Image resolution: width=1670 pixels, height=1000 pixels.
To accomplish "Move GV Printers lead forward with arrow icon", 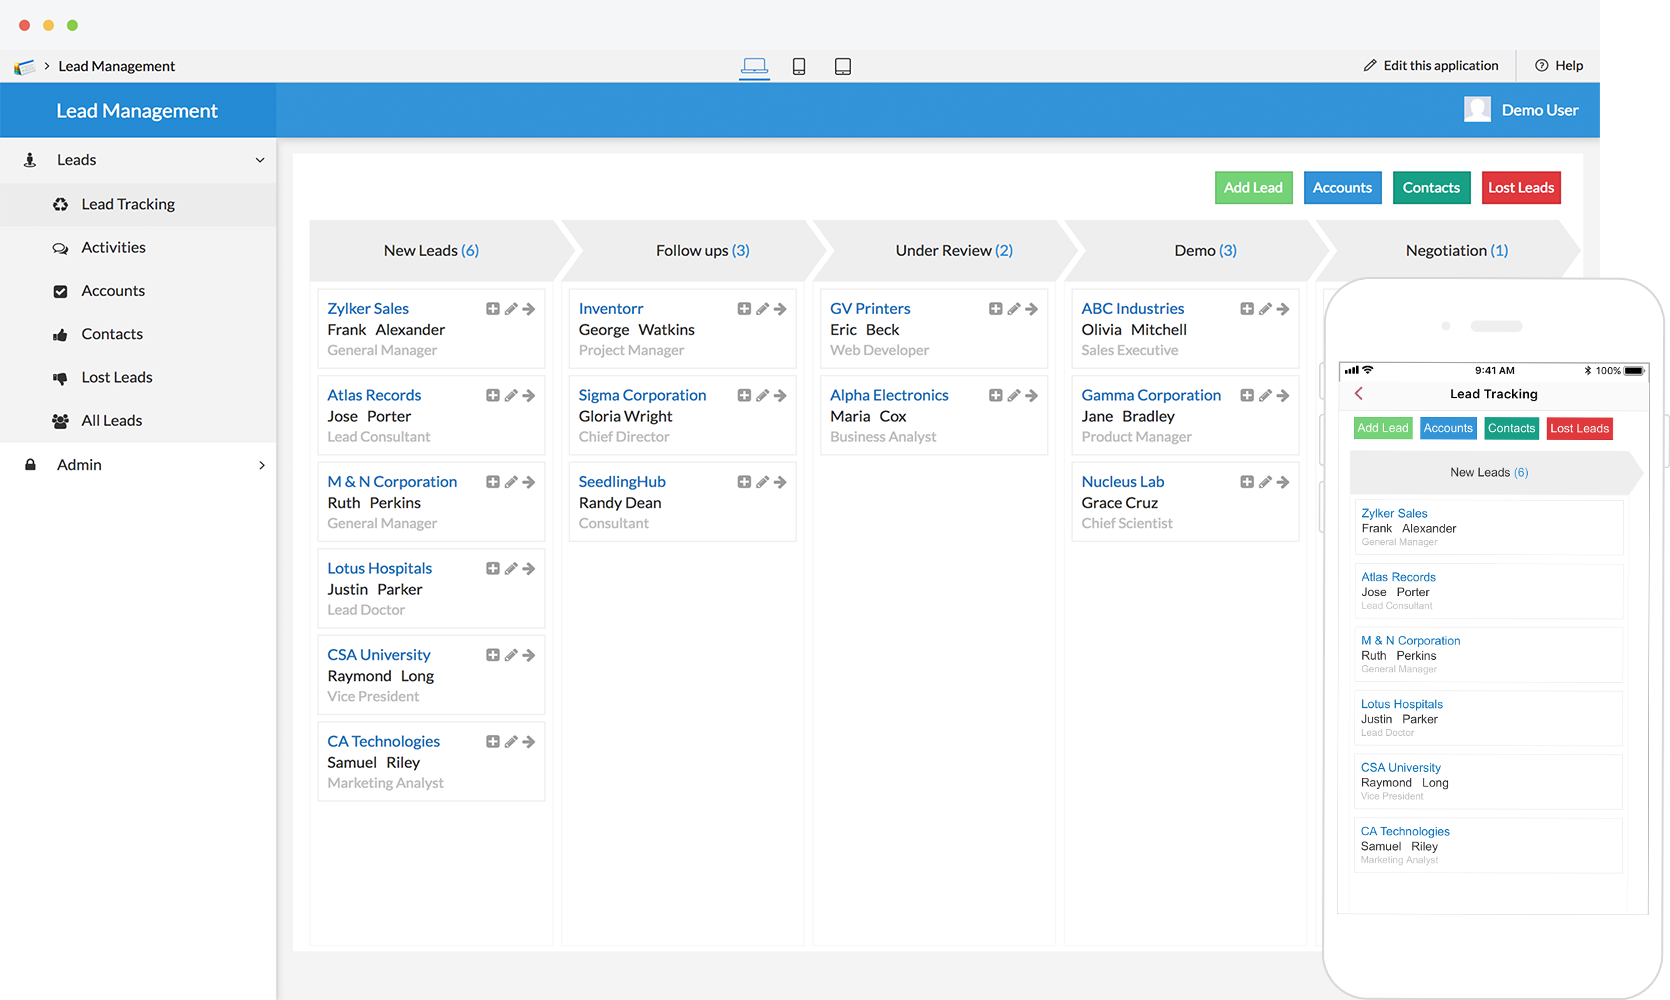I will tap(1031, 309).
